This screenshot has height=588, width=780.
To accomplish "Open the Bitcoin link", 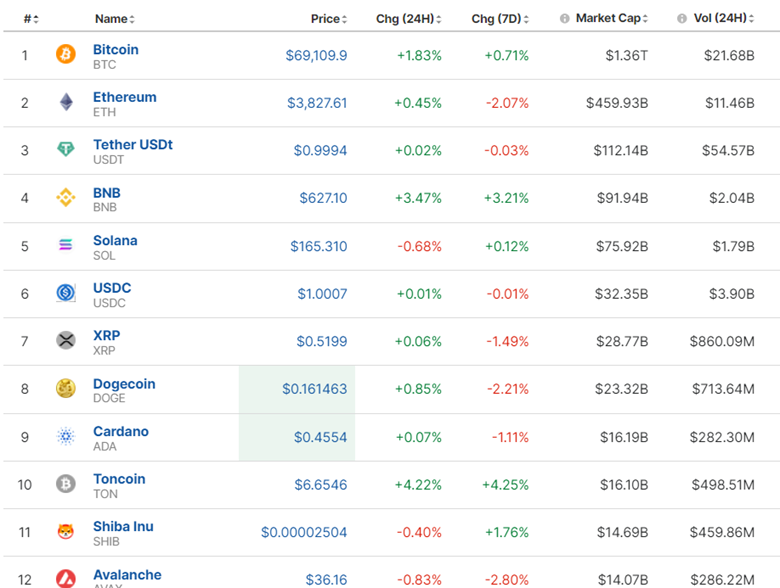I will (x=116, y=49).
